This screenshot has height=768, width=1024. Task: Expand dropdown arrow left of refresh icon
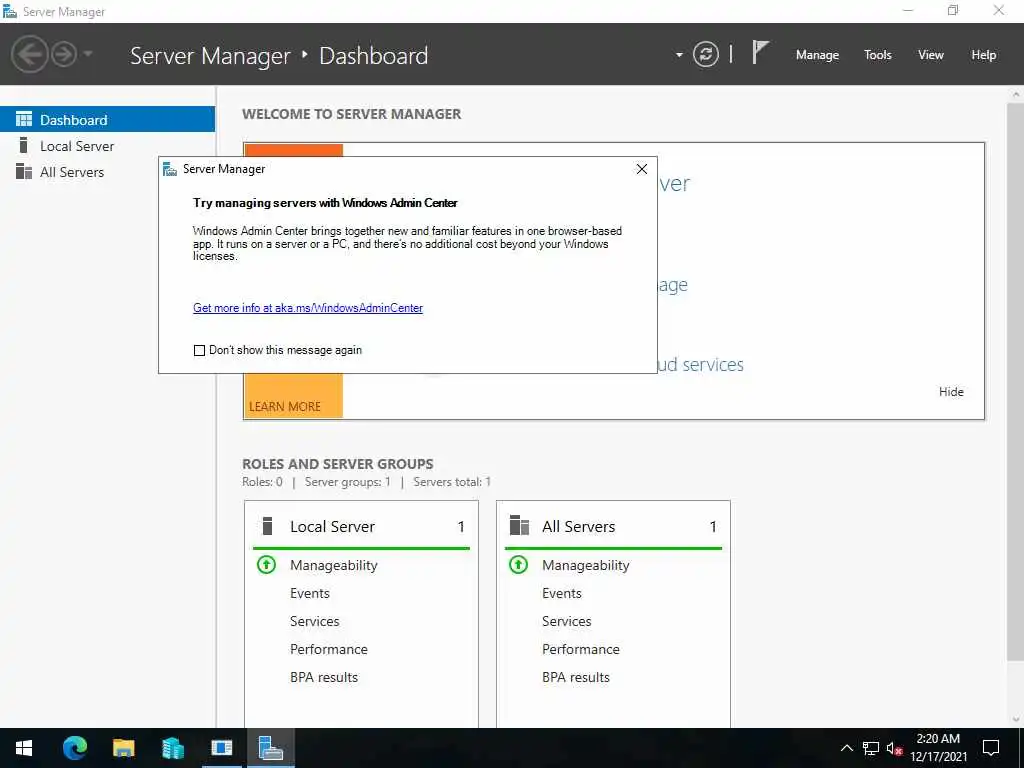click(679, 55)
